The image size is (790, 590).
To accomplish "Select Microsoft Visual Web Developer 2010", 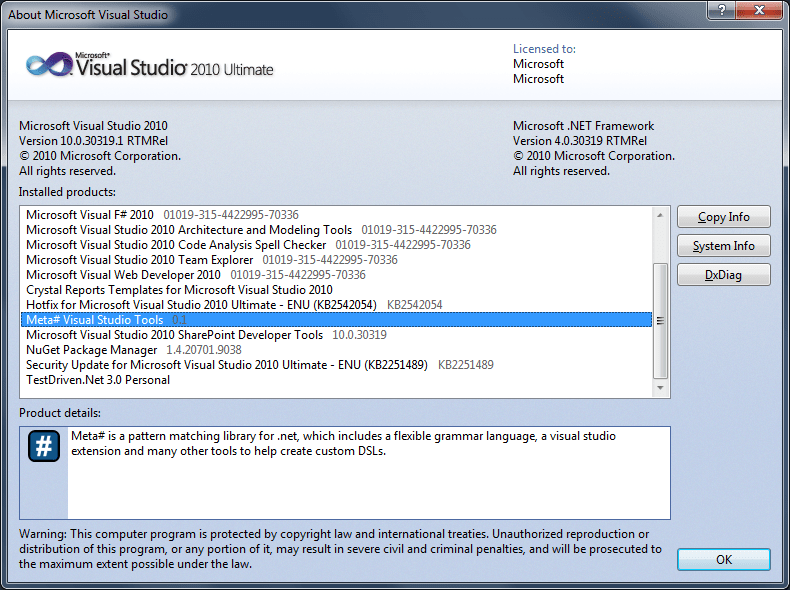I will pos(336,275).
